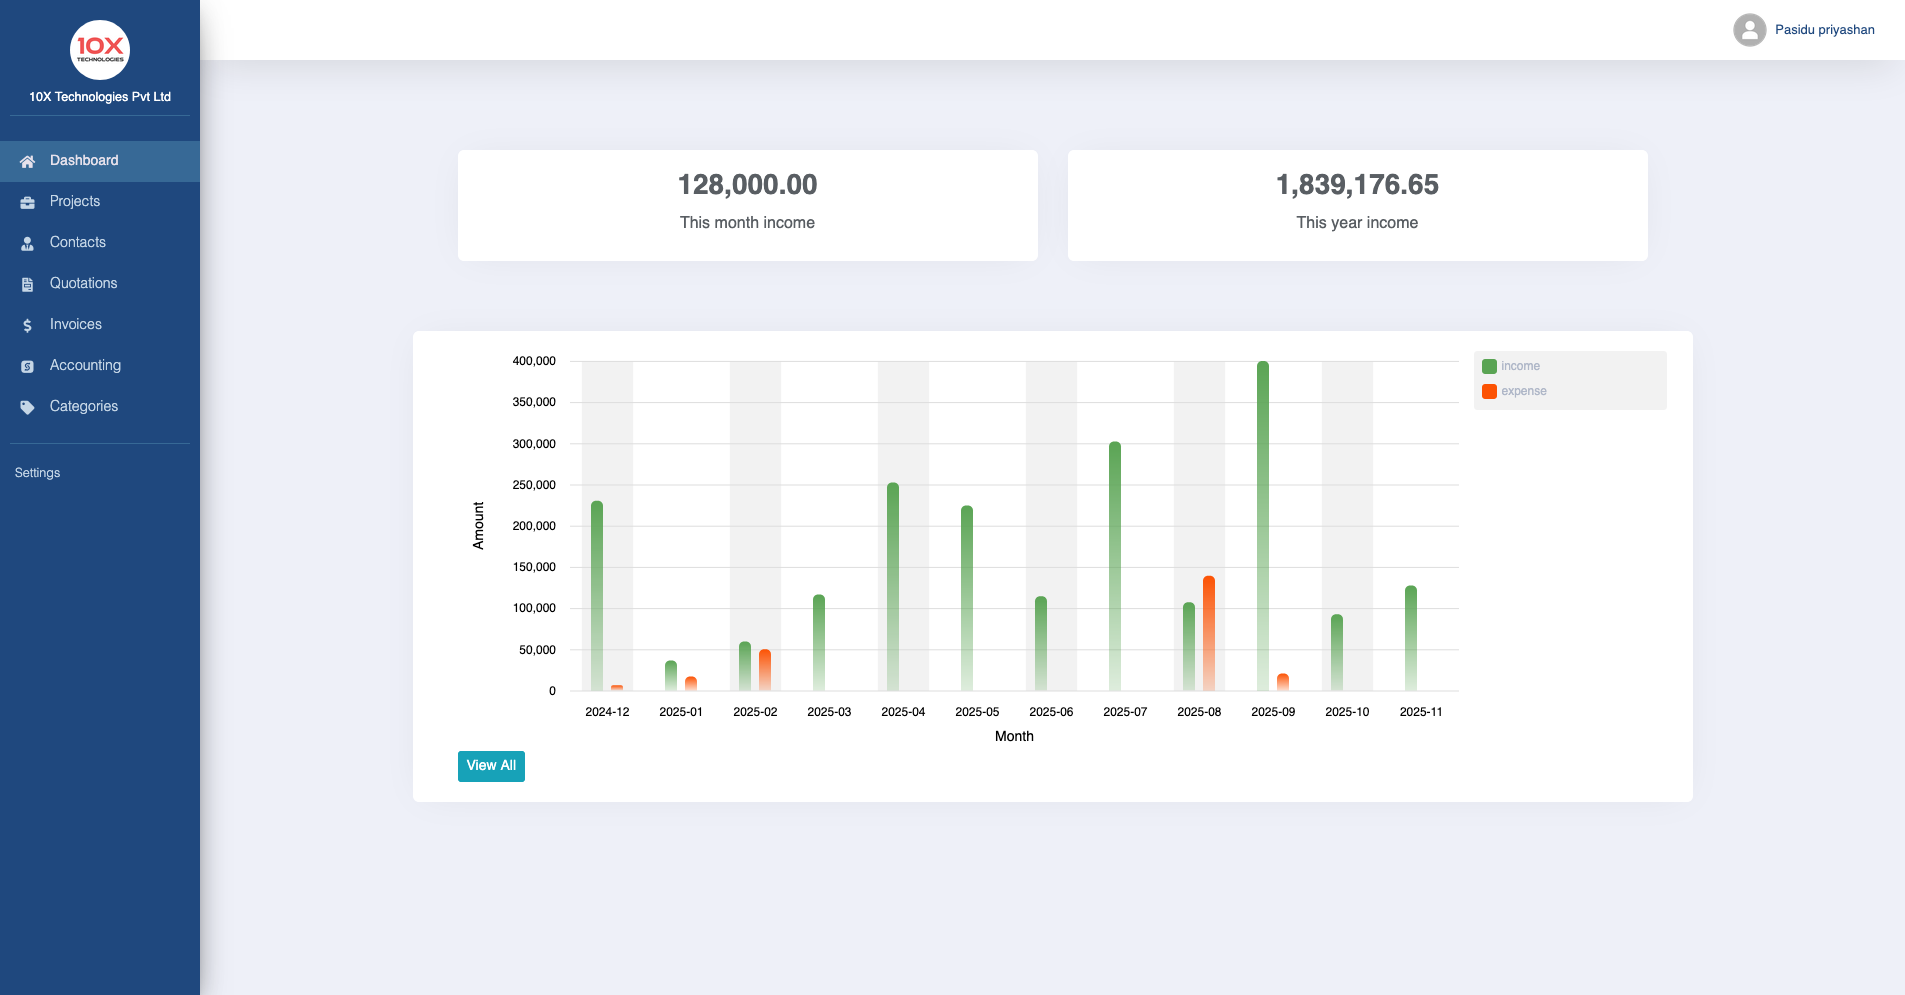Click the dollar sign Invoices icon
Viewport: 1905px width, 995px height.
(26, 324)
